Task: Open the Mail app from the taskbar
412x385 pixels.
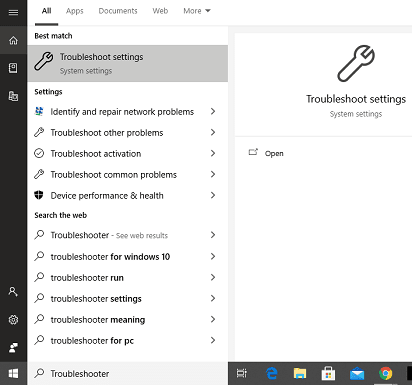Action: pyautogui.click(x=357, y=374)
